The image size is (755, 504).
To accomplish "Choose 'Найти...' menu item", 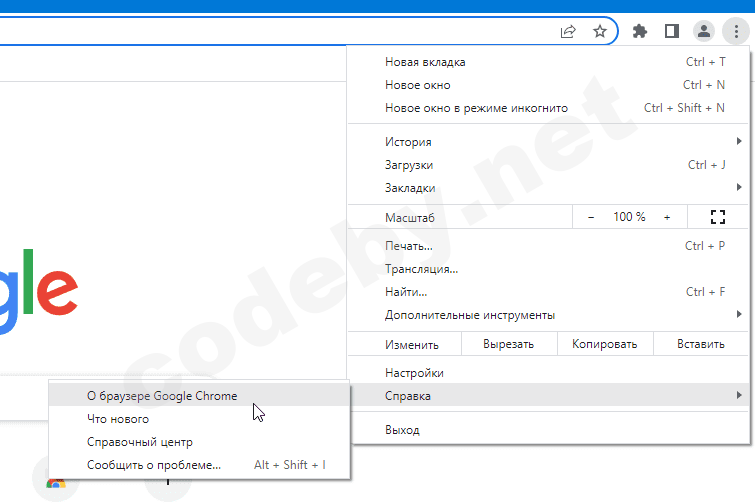I will [x=548, y=292].
